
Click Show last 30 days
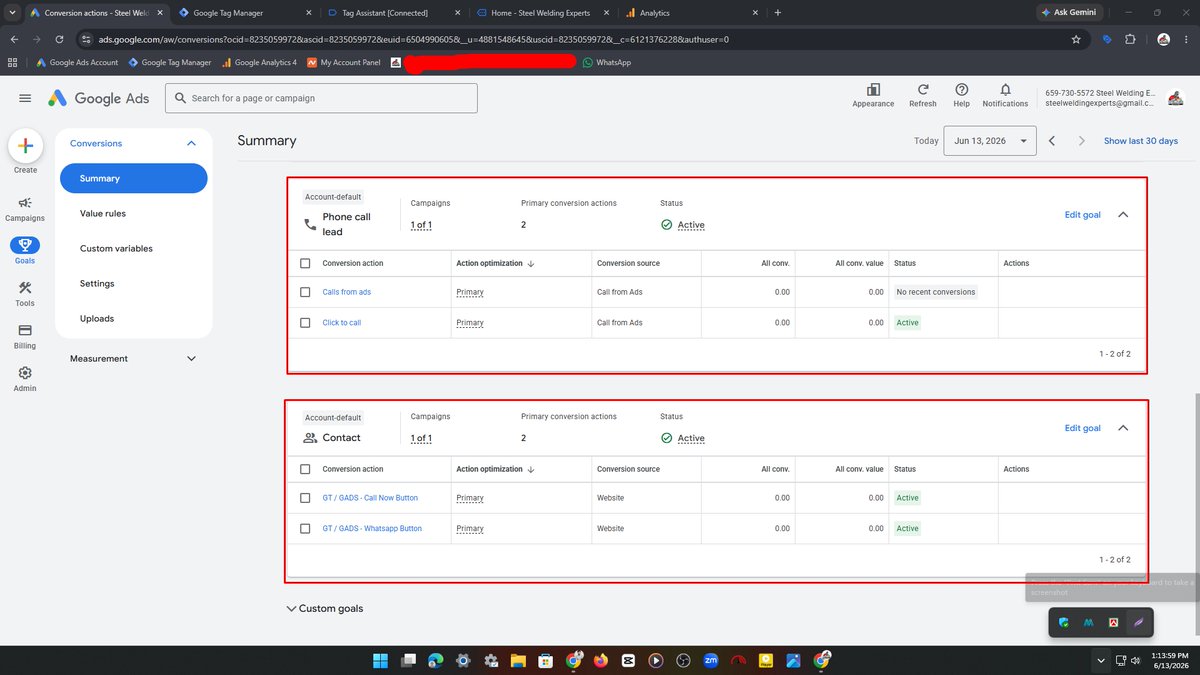[x=1141, y=141]
